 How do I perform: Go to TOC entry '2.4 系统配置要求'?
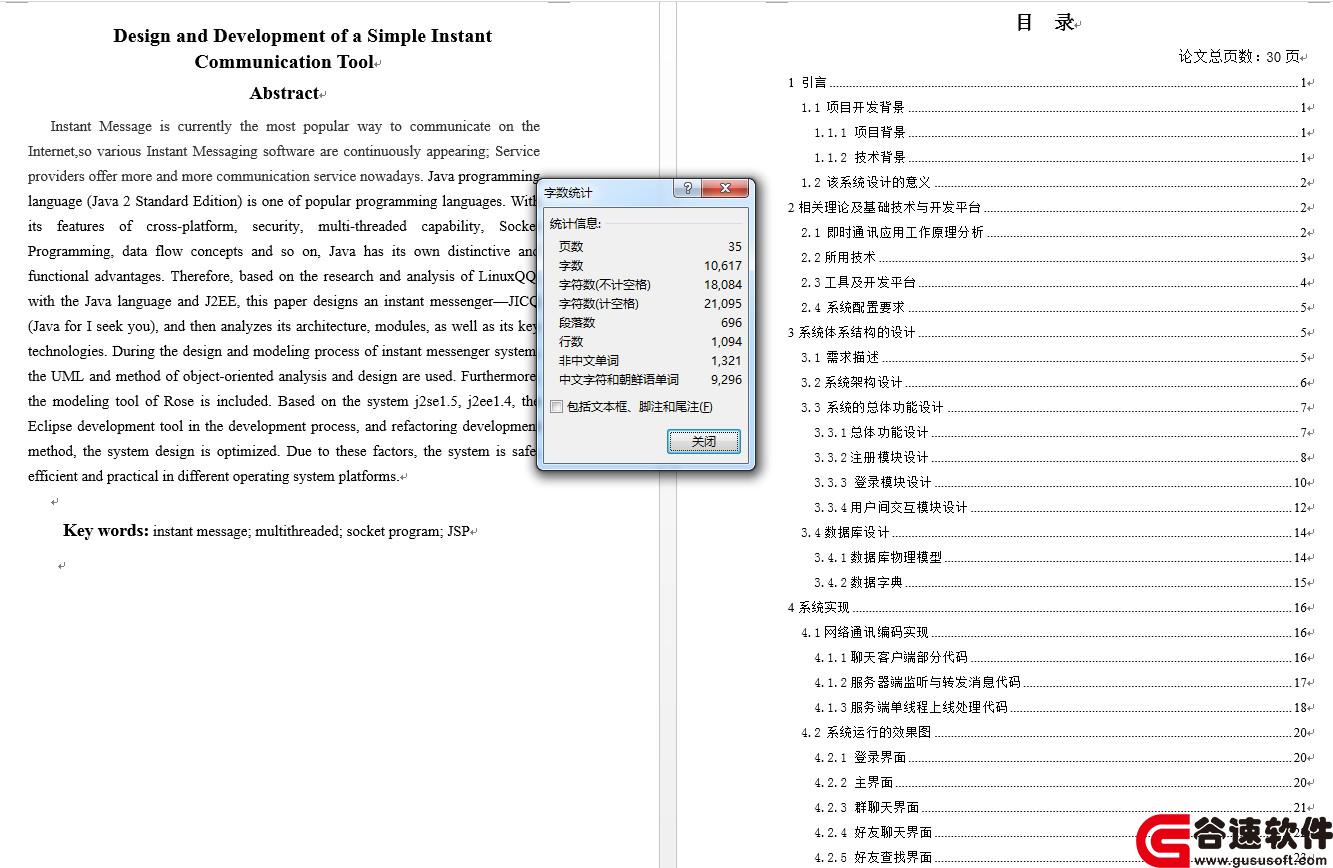tap(1054, 307)
